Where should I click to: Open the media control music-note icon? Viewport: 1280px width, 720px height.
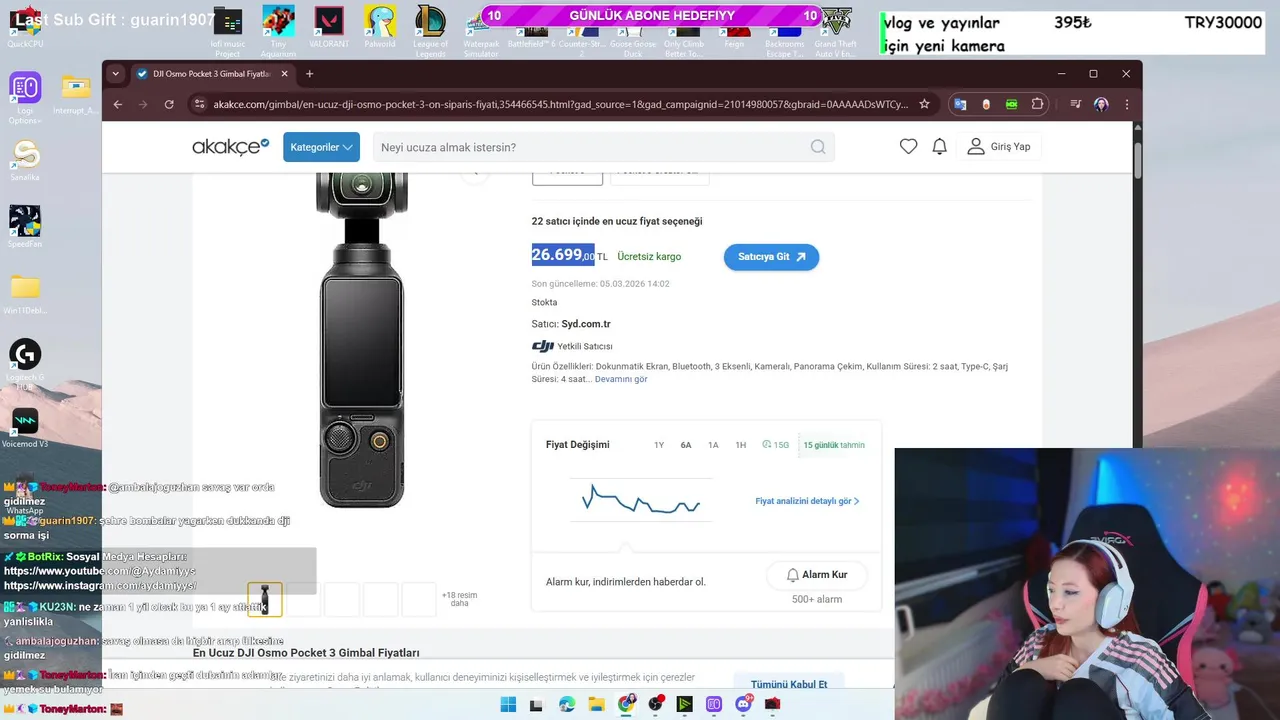[1075, 104]
